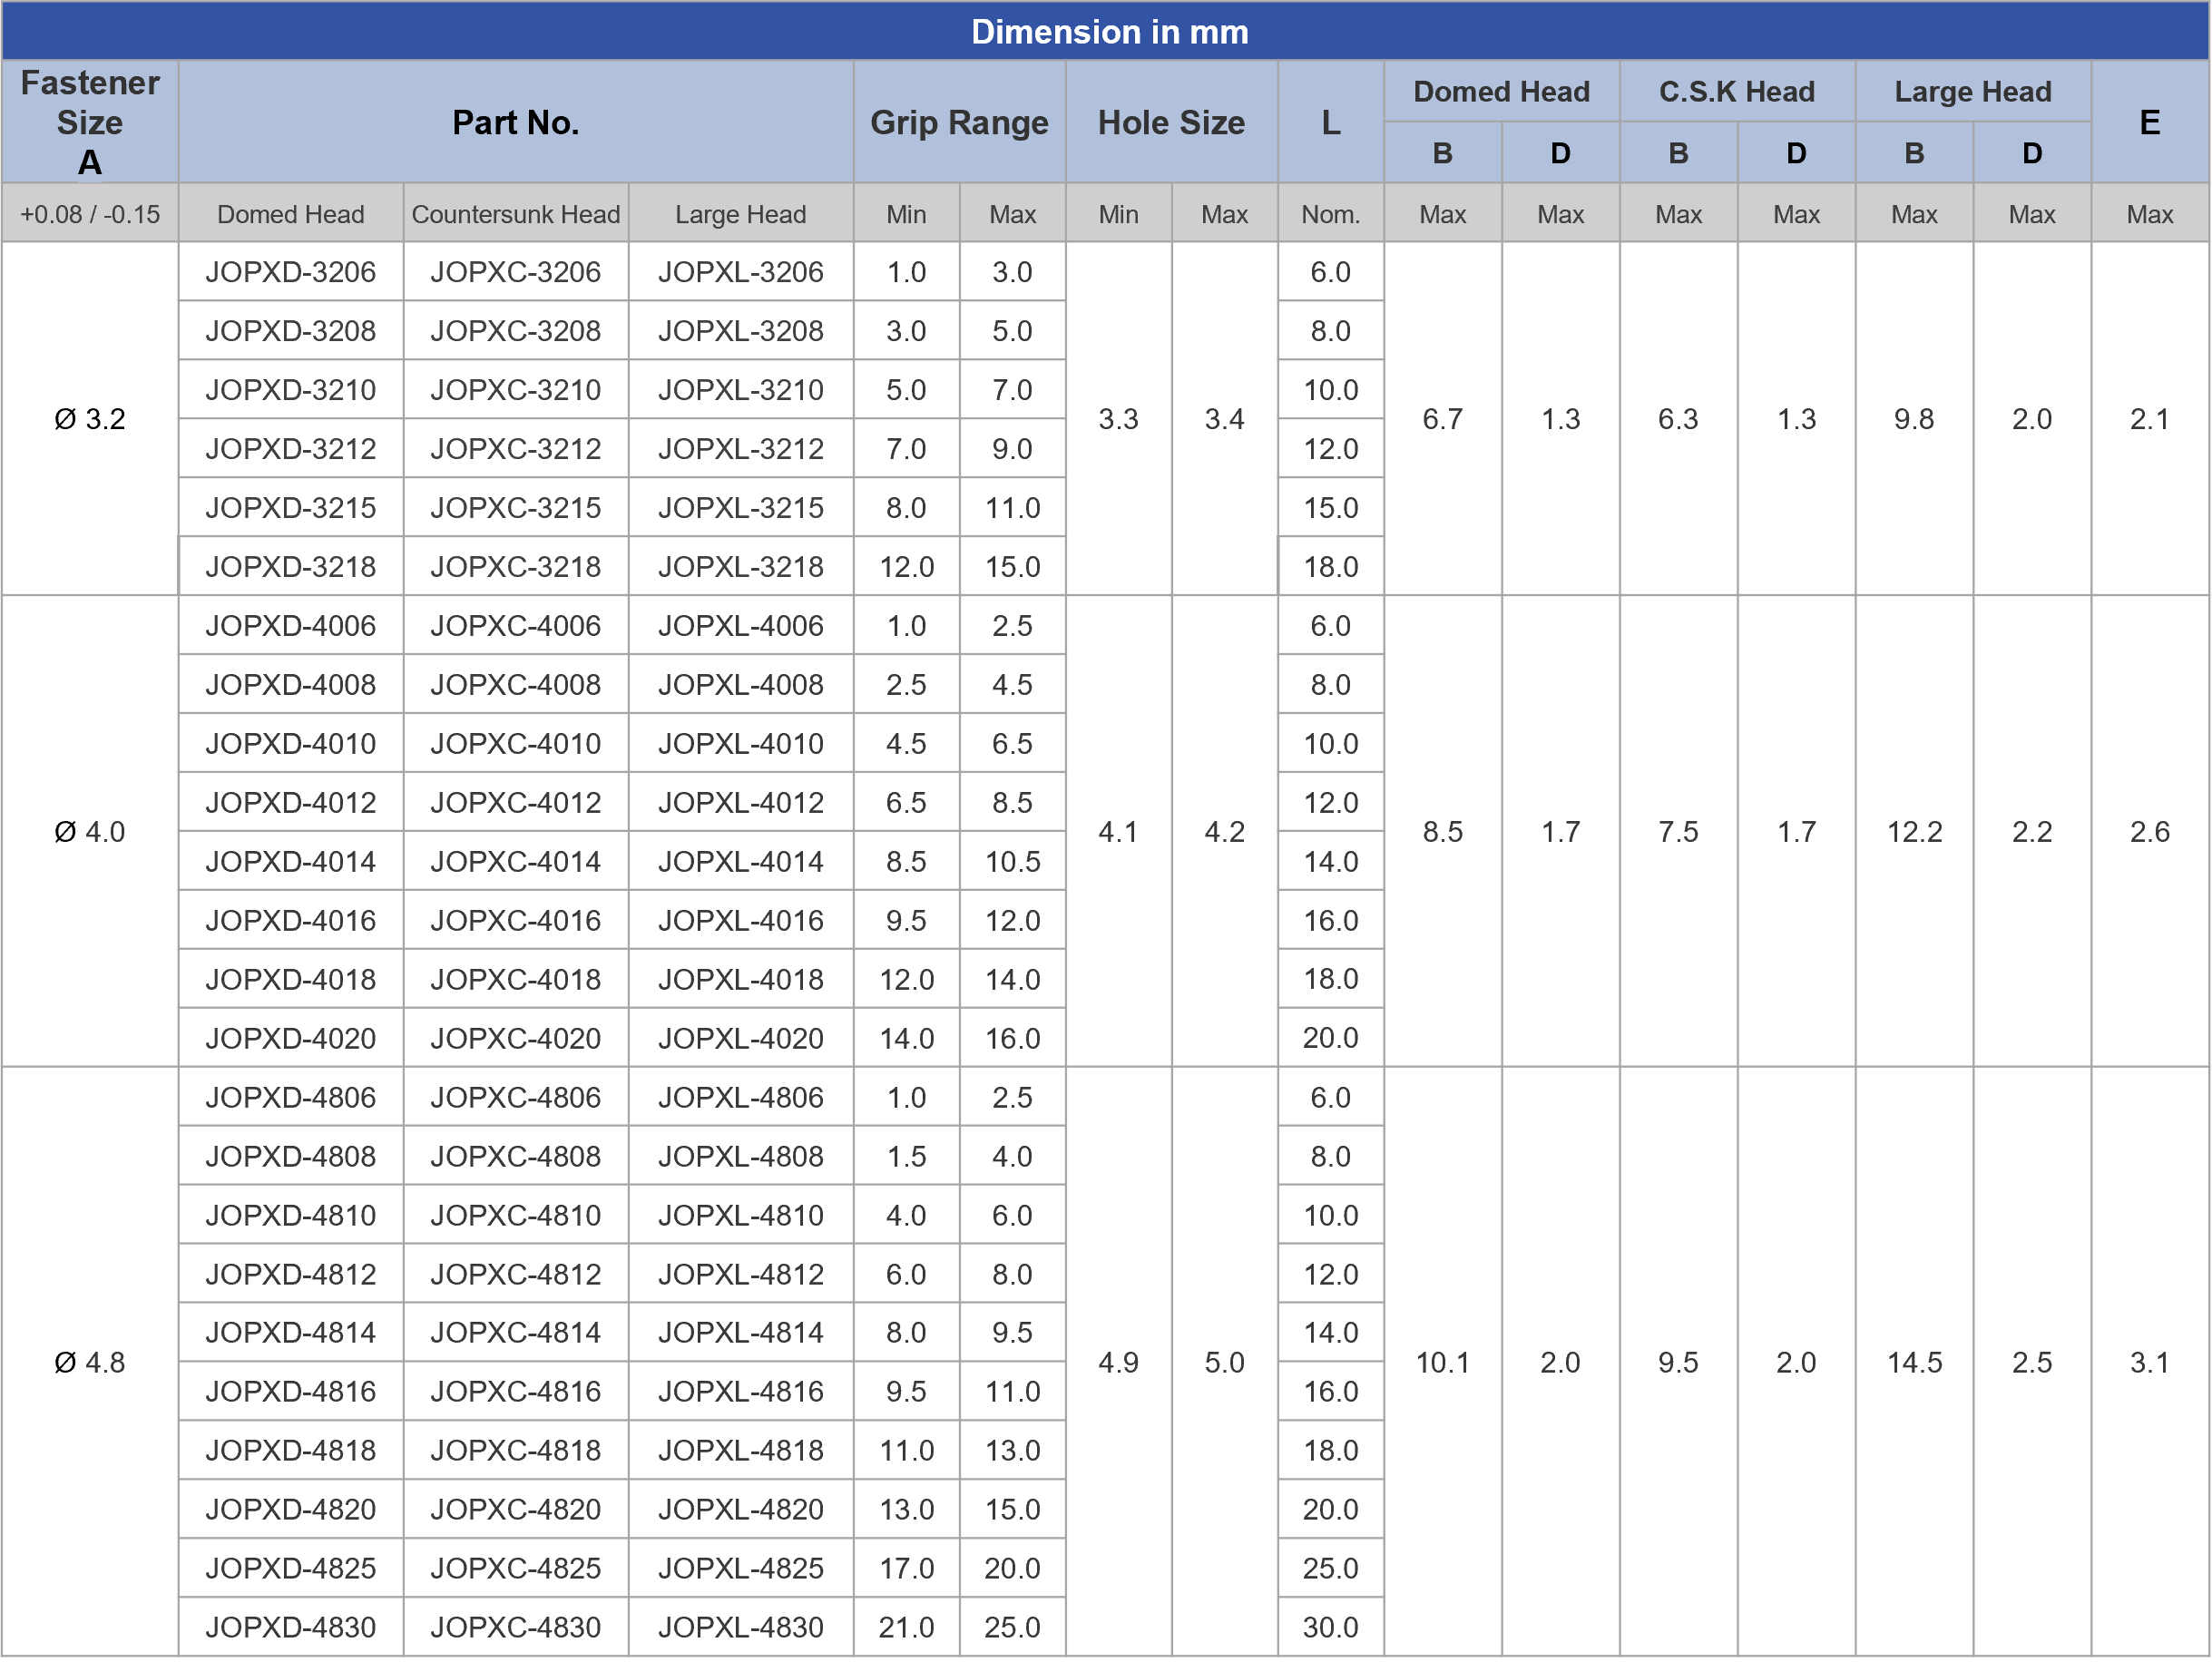Select part number JOPXC-4825
Image resolution: width=2212 pixels, height=1662 pixels.
pos(516,1569)
